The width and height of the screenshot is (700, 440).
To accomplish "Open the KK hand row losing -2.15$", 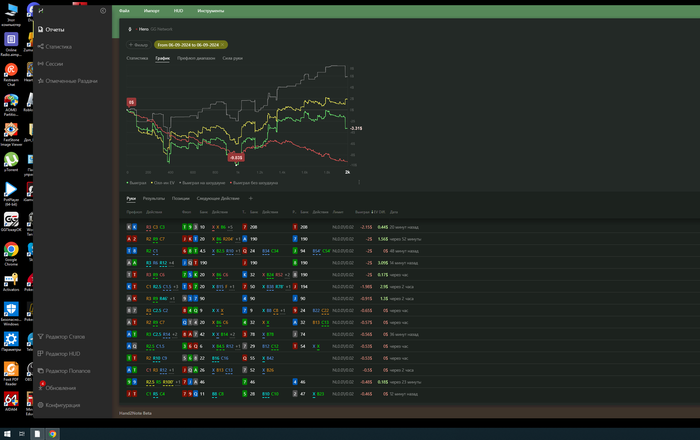I will tap(409, 227).
